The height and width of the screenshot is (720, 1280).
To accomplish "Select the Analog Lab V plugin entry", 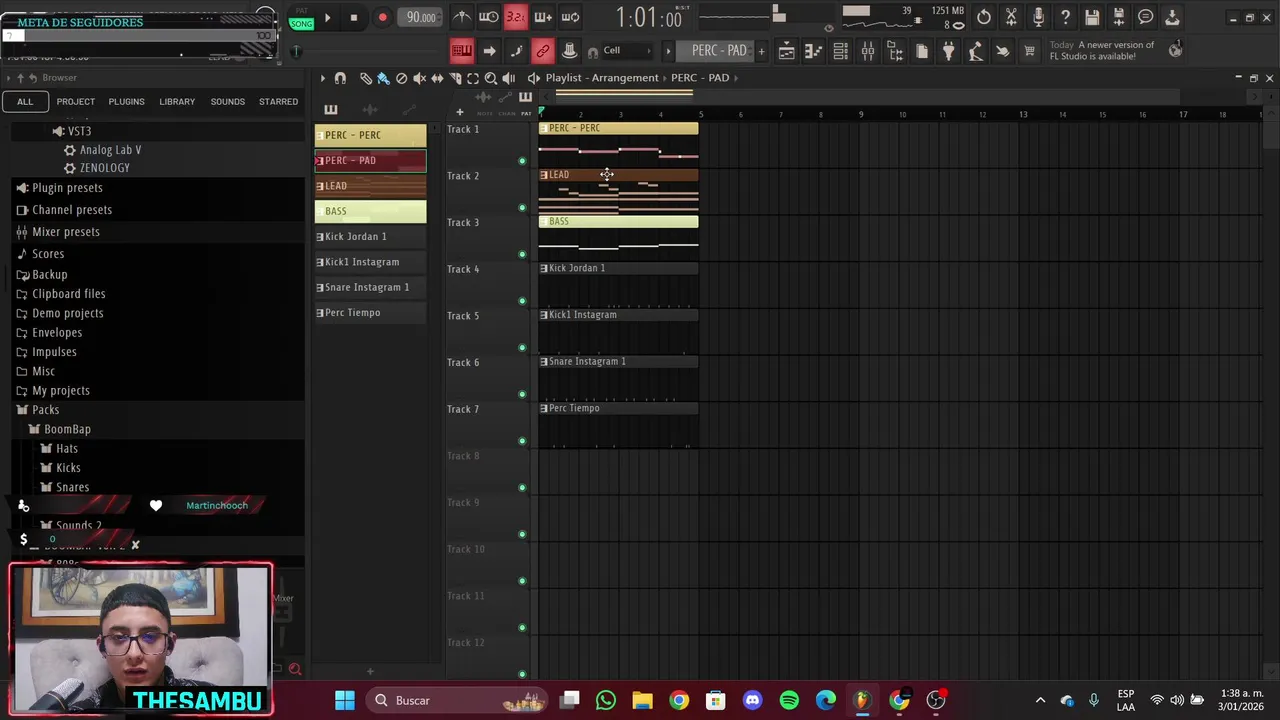I will click(110, 150).
